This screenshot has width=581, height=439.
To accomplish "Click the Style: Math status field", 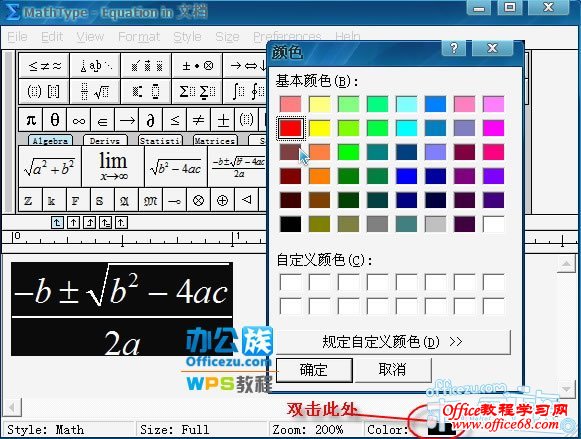I will pos(67,430).
